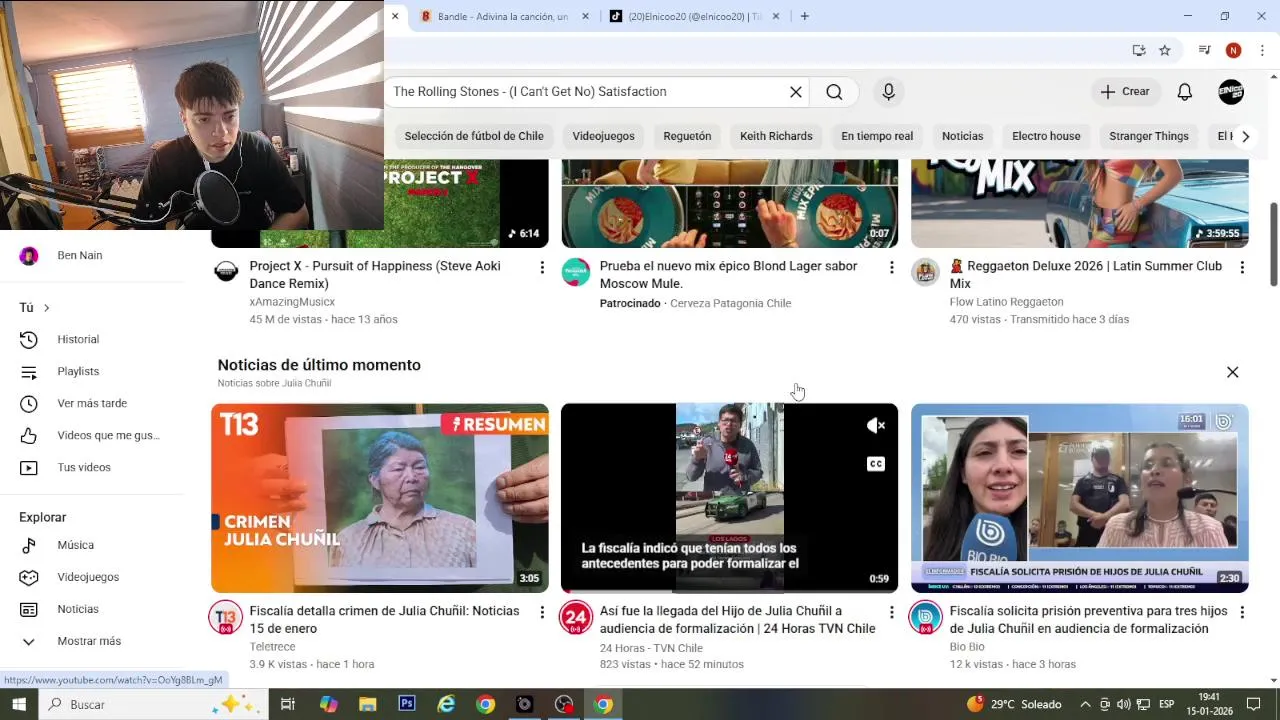The width and height of the screenshot is (1280, 720).
Task: Open the T13 Teletrece channel avatar
Action: [x=226, y=617]
